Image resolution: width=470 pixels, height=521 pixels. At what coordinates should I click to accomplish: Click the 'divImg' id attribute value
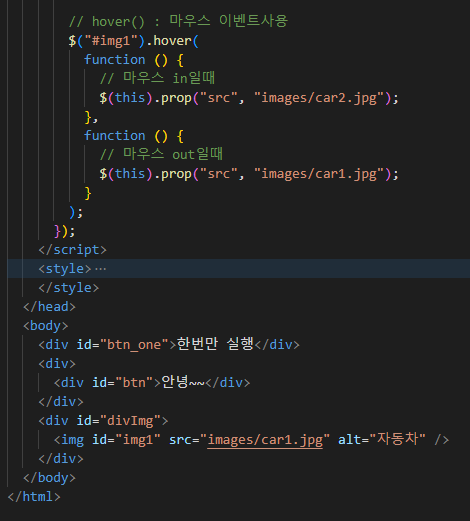point(130,421)
